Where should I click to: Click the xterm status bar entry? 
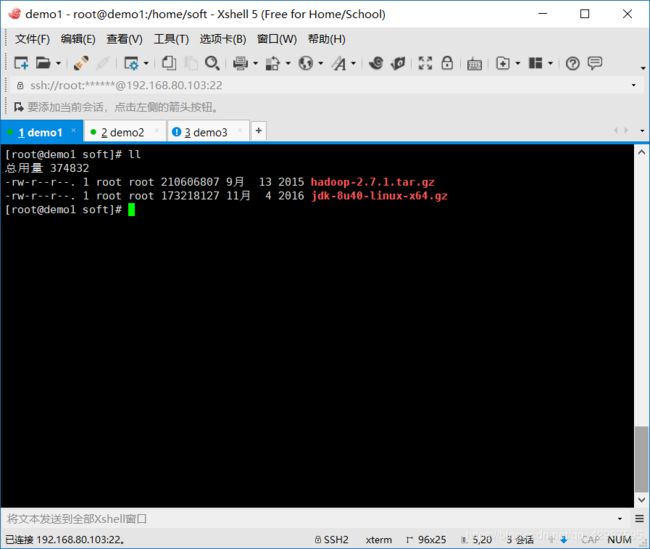click(x=378, y=539)
